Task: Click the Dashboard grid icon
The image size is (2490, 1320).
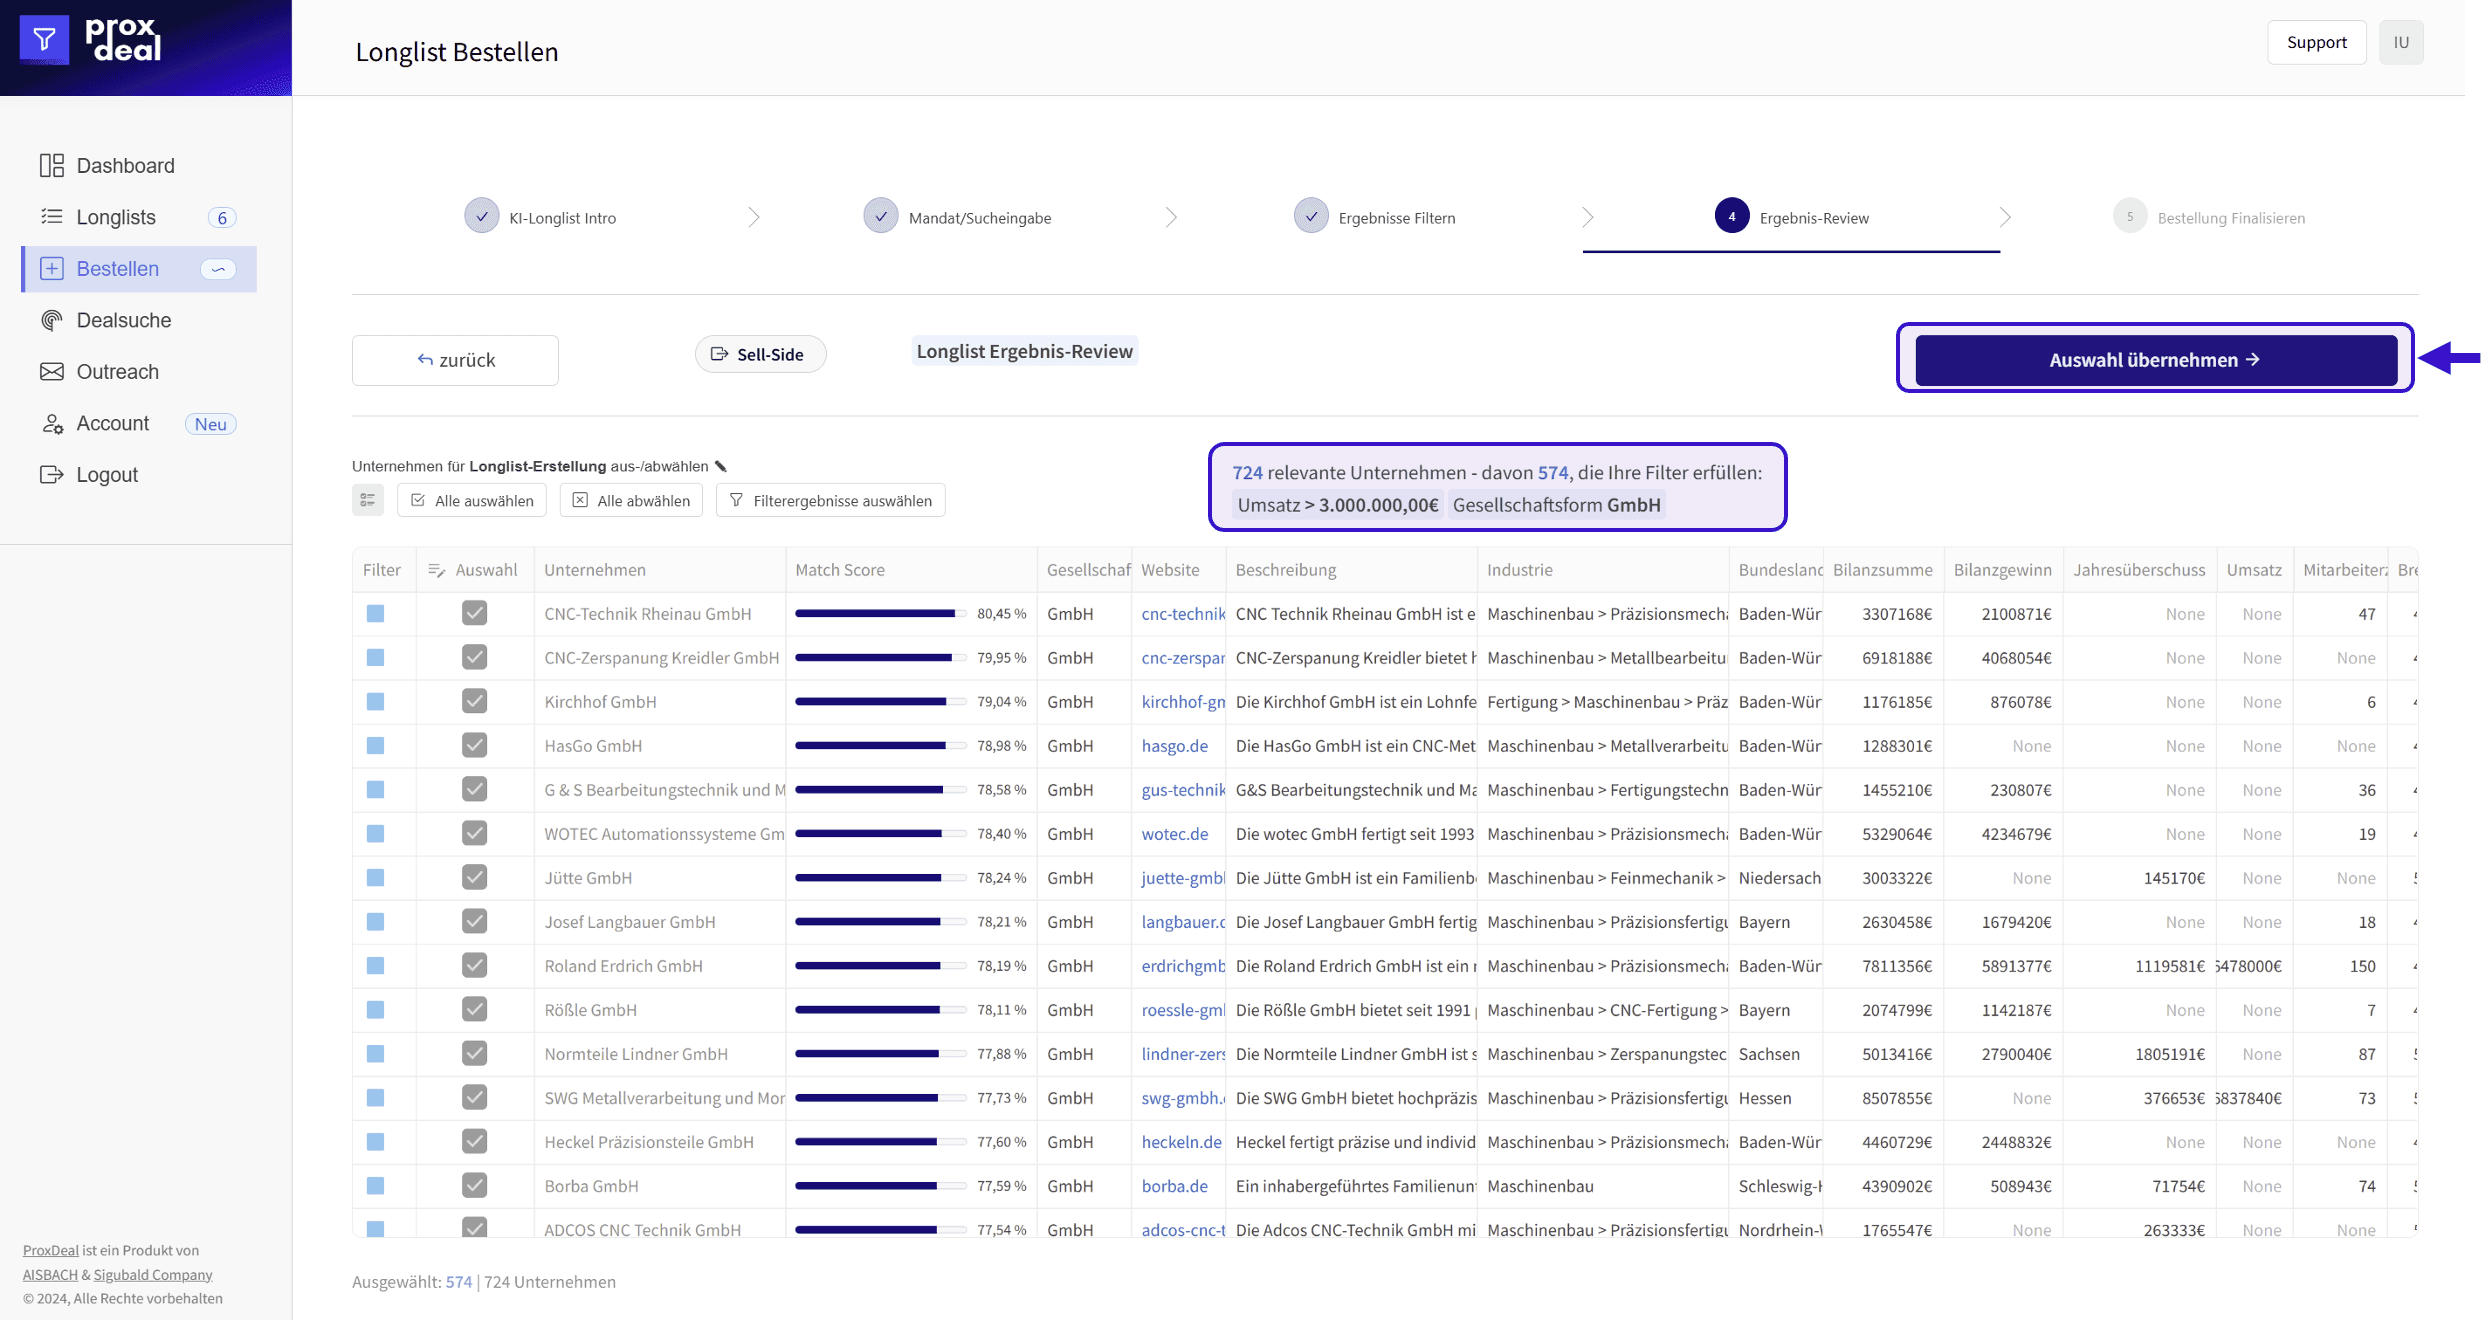Action: pos(52,165)
